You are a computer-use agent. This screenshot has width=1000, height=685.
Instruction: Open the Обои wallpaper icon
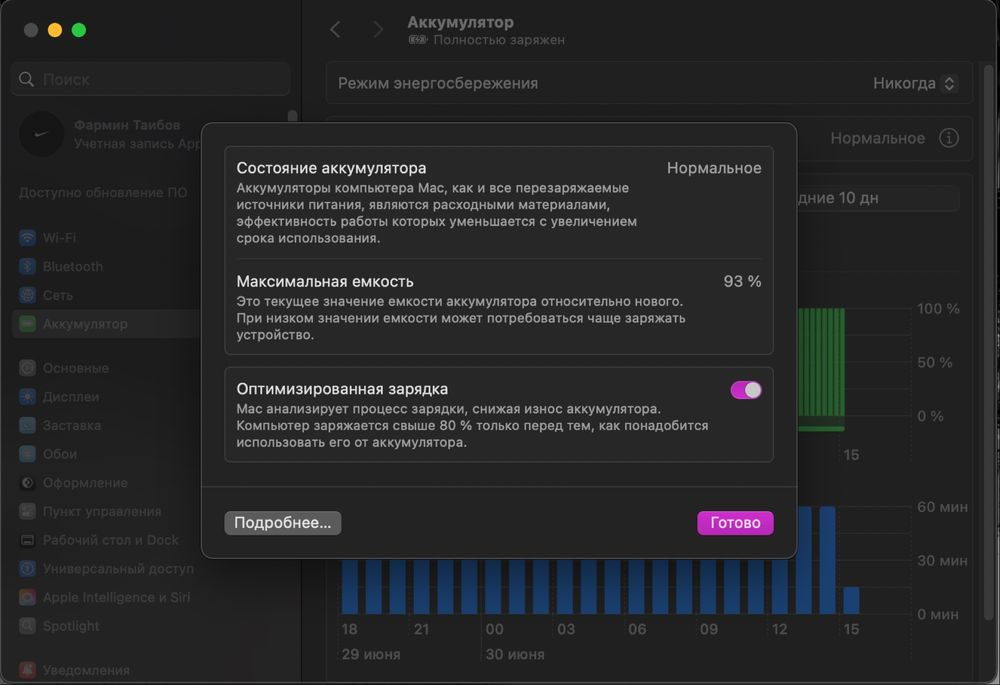pyautogui.click(x=27, y=454)
